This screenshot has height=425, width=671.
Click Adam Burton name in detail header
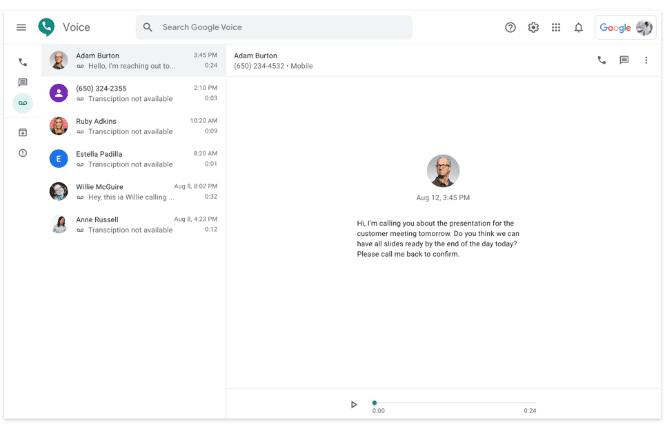[x=255, y=56]
